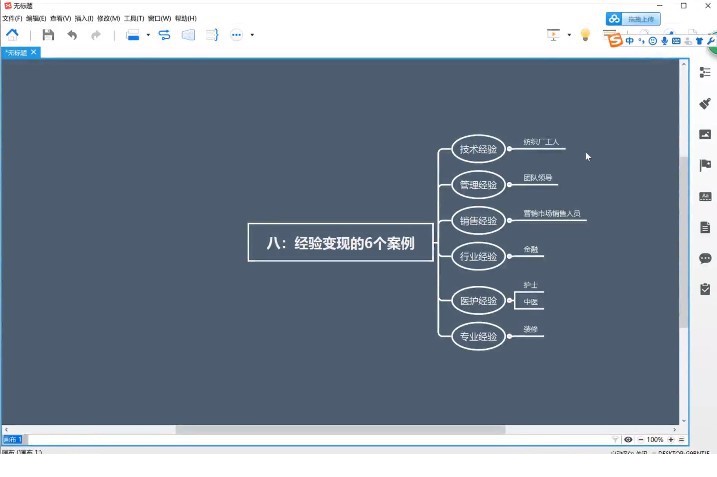Open the 修改(M) menu
The height and width of the screenshot is (477, 717).
[x=108, y=18]
